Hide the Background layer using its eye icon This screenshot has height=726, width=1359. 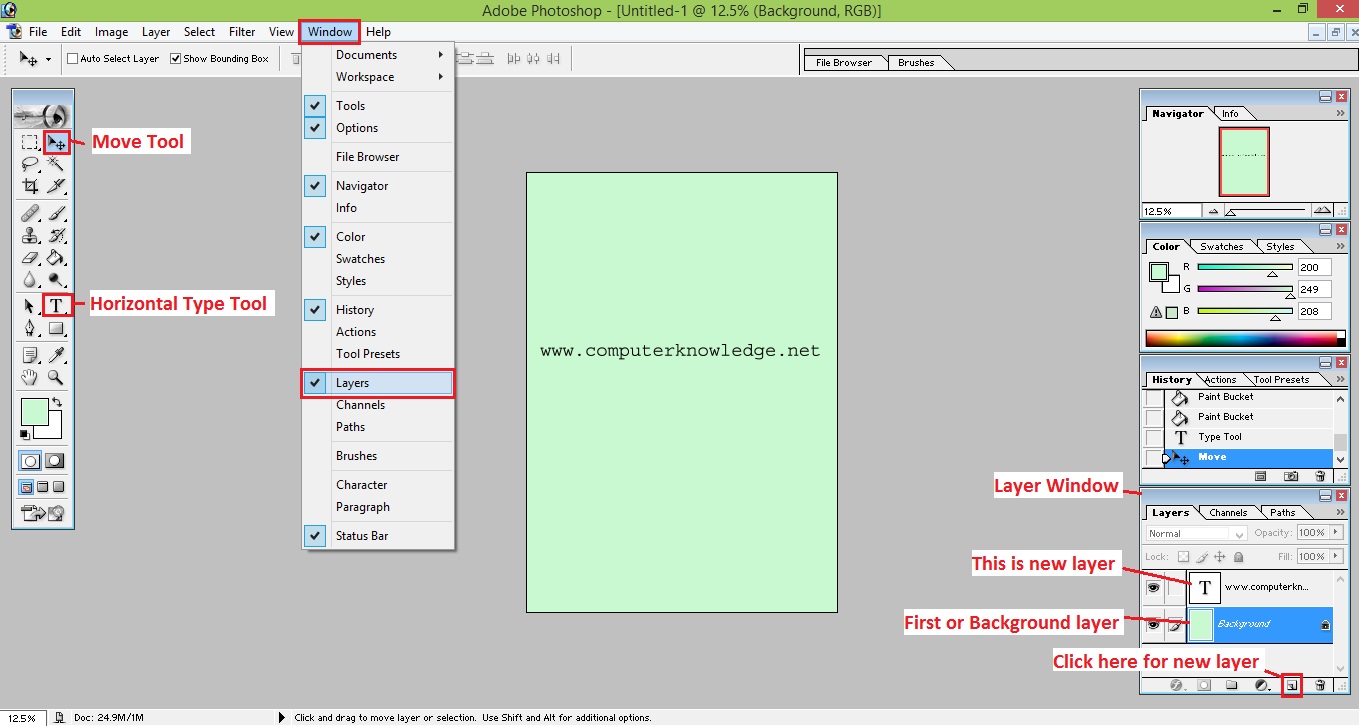[x=1152, y=625]
